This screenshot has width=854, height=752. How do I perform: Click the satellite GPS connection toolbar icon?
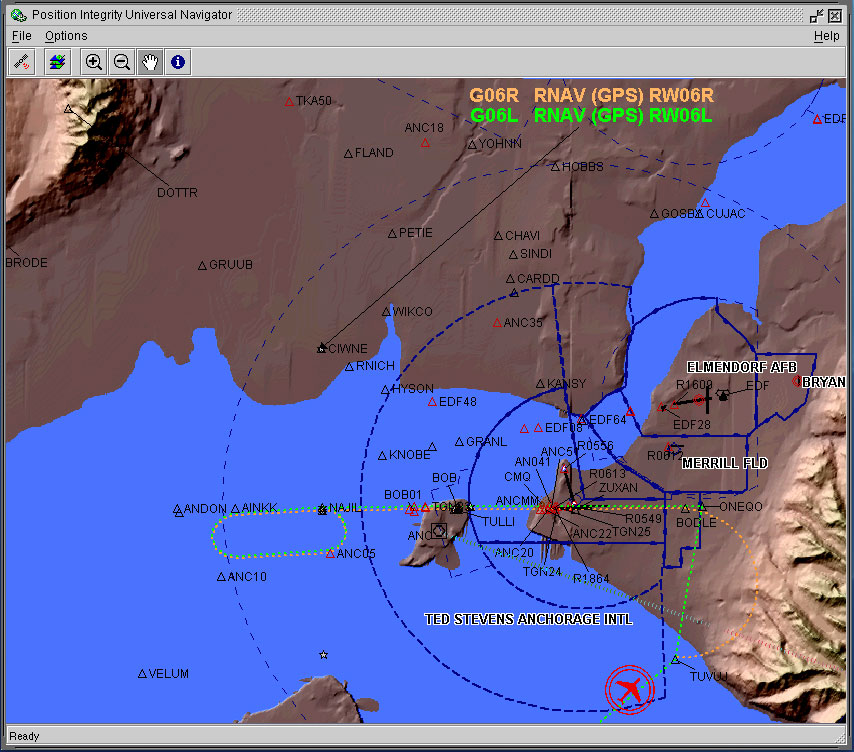point(22,62)
